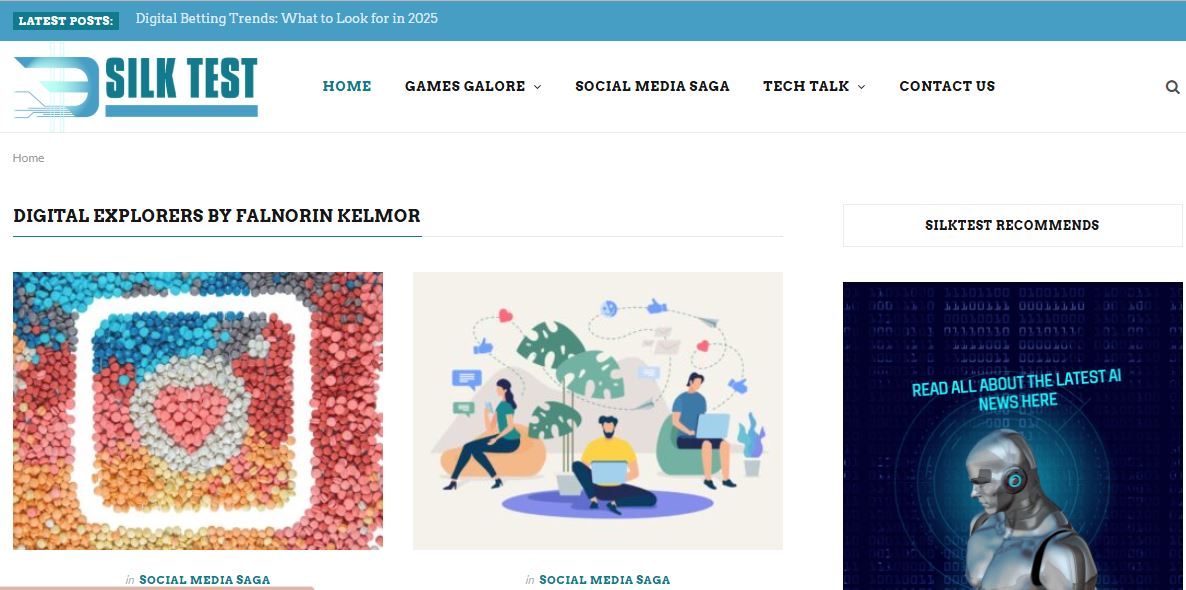The height and width of the screenshot is (590, 1186).
Task: Read the Digital Betting Trends 2025 post
Action: coord(287,18)
